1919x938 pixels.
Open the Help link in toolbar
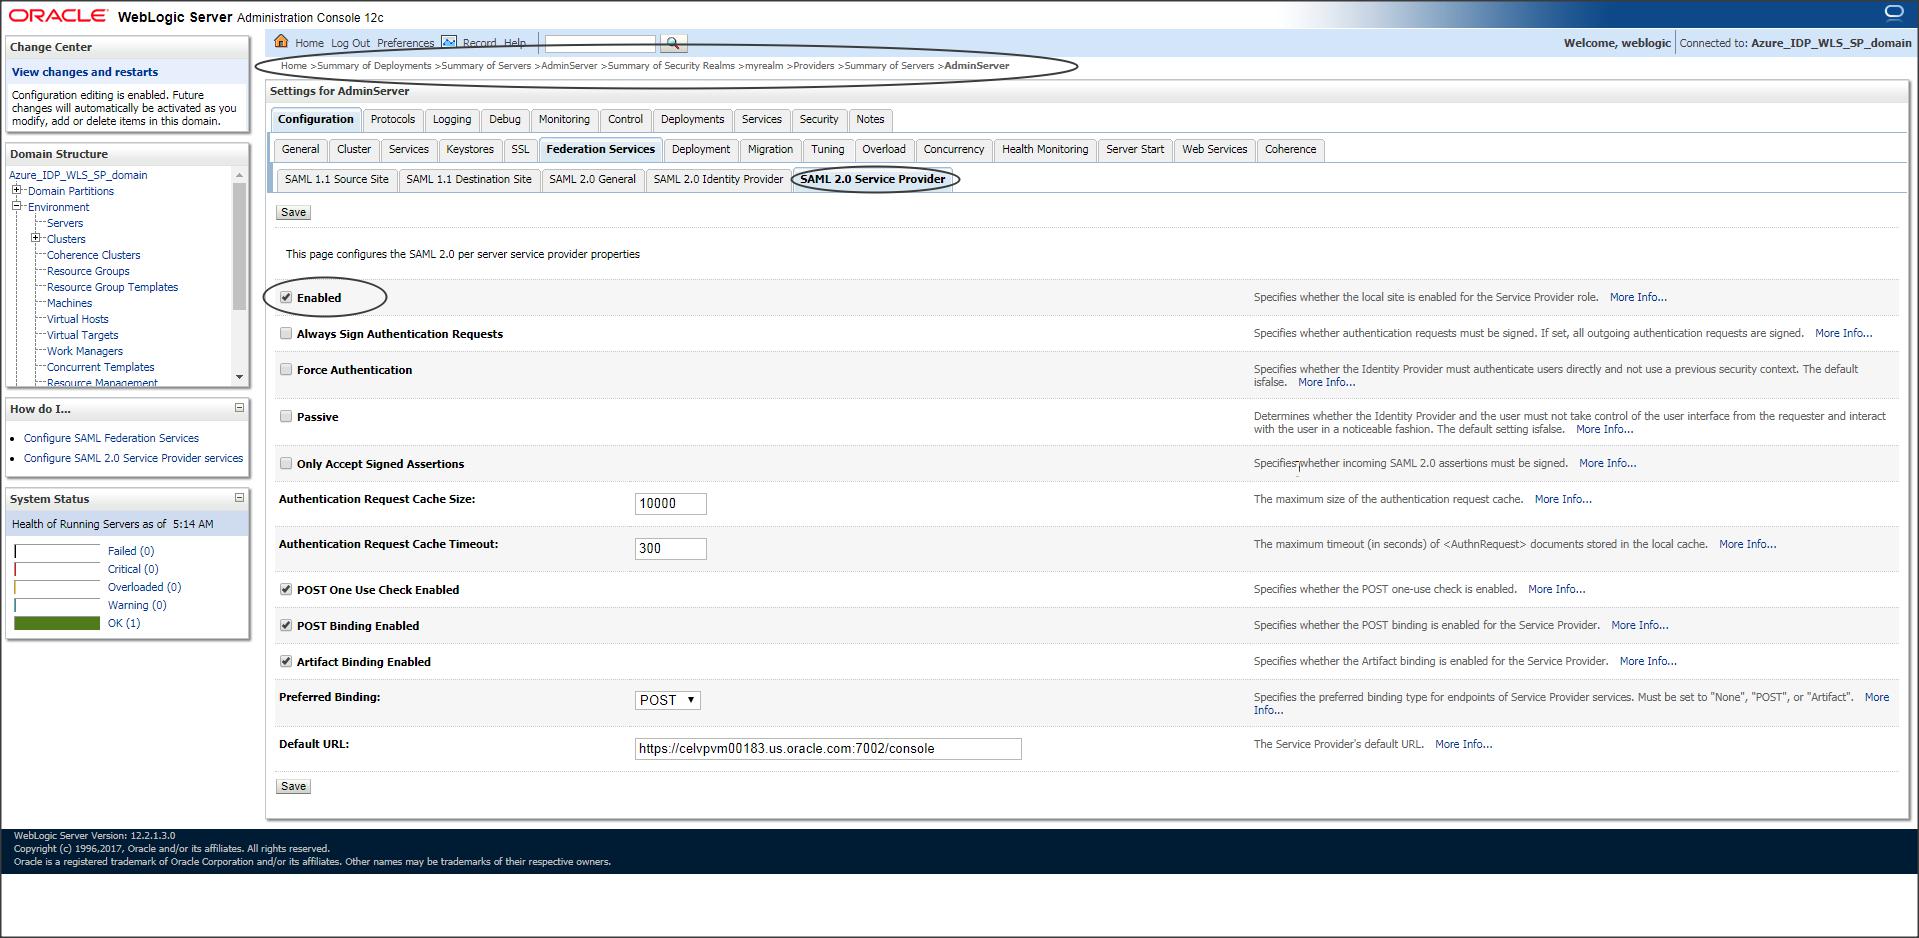click(515, 43)
